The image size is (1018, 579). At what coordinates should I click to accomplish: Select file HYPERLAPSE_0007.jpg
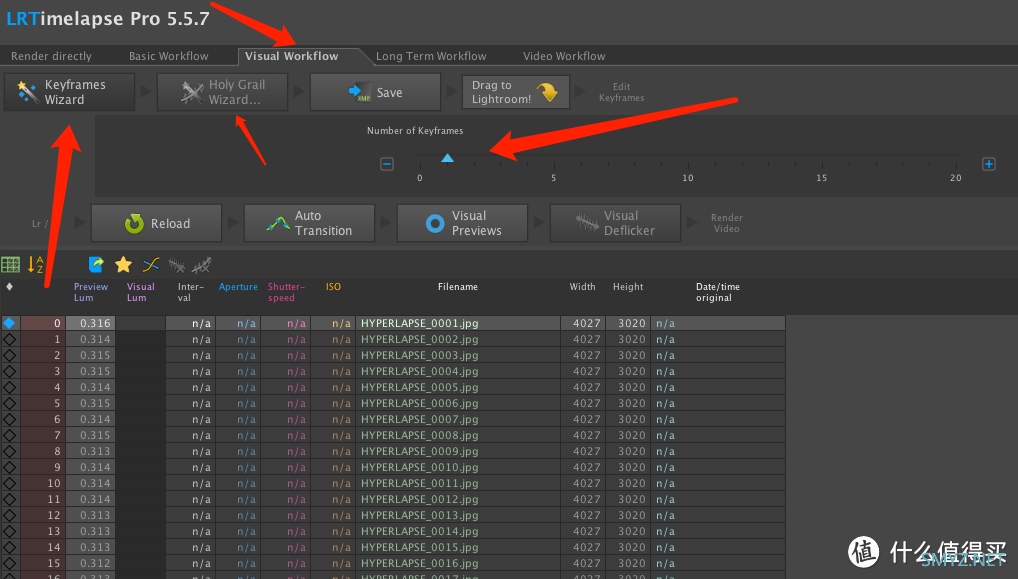tap(419, 419)
